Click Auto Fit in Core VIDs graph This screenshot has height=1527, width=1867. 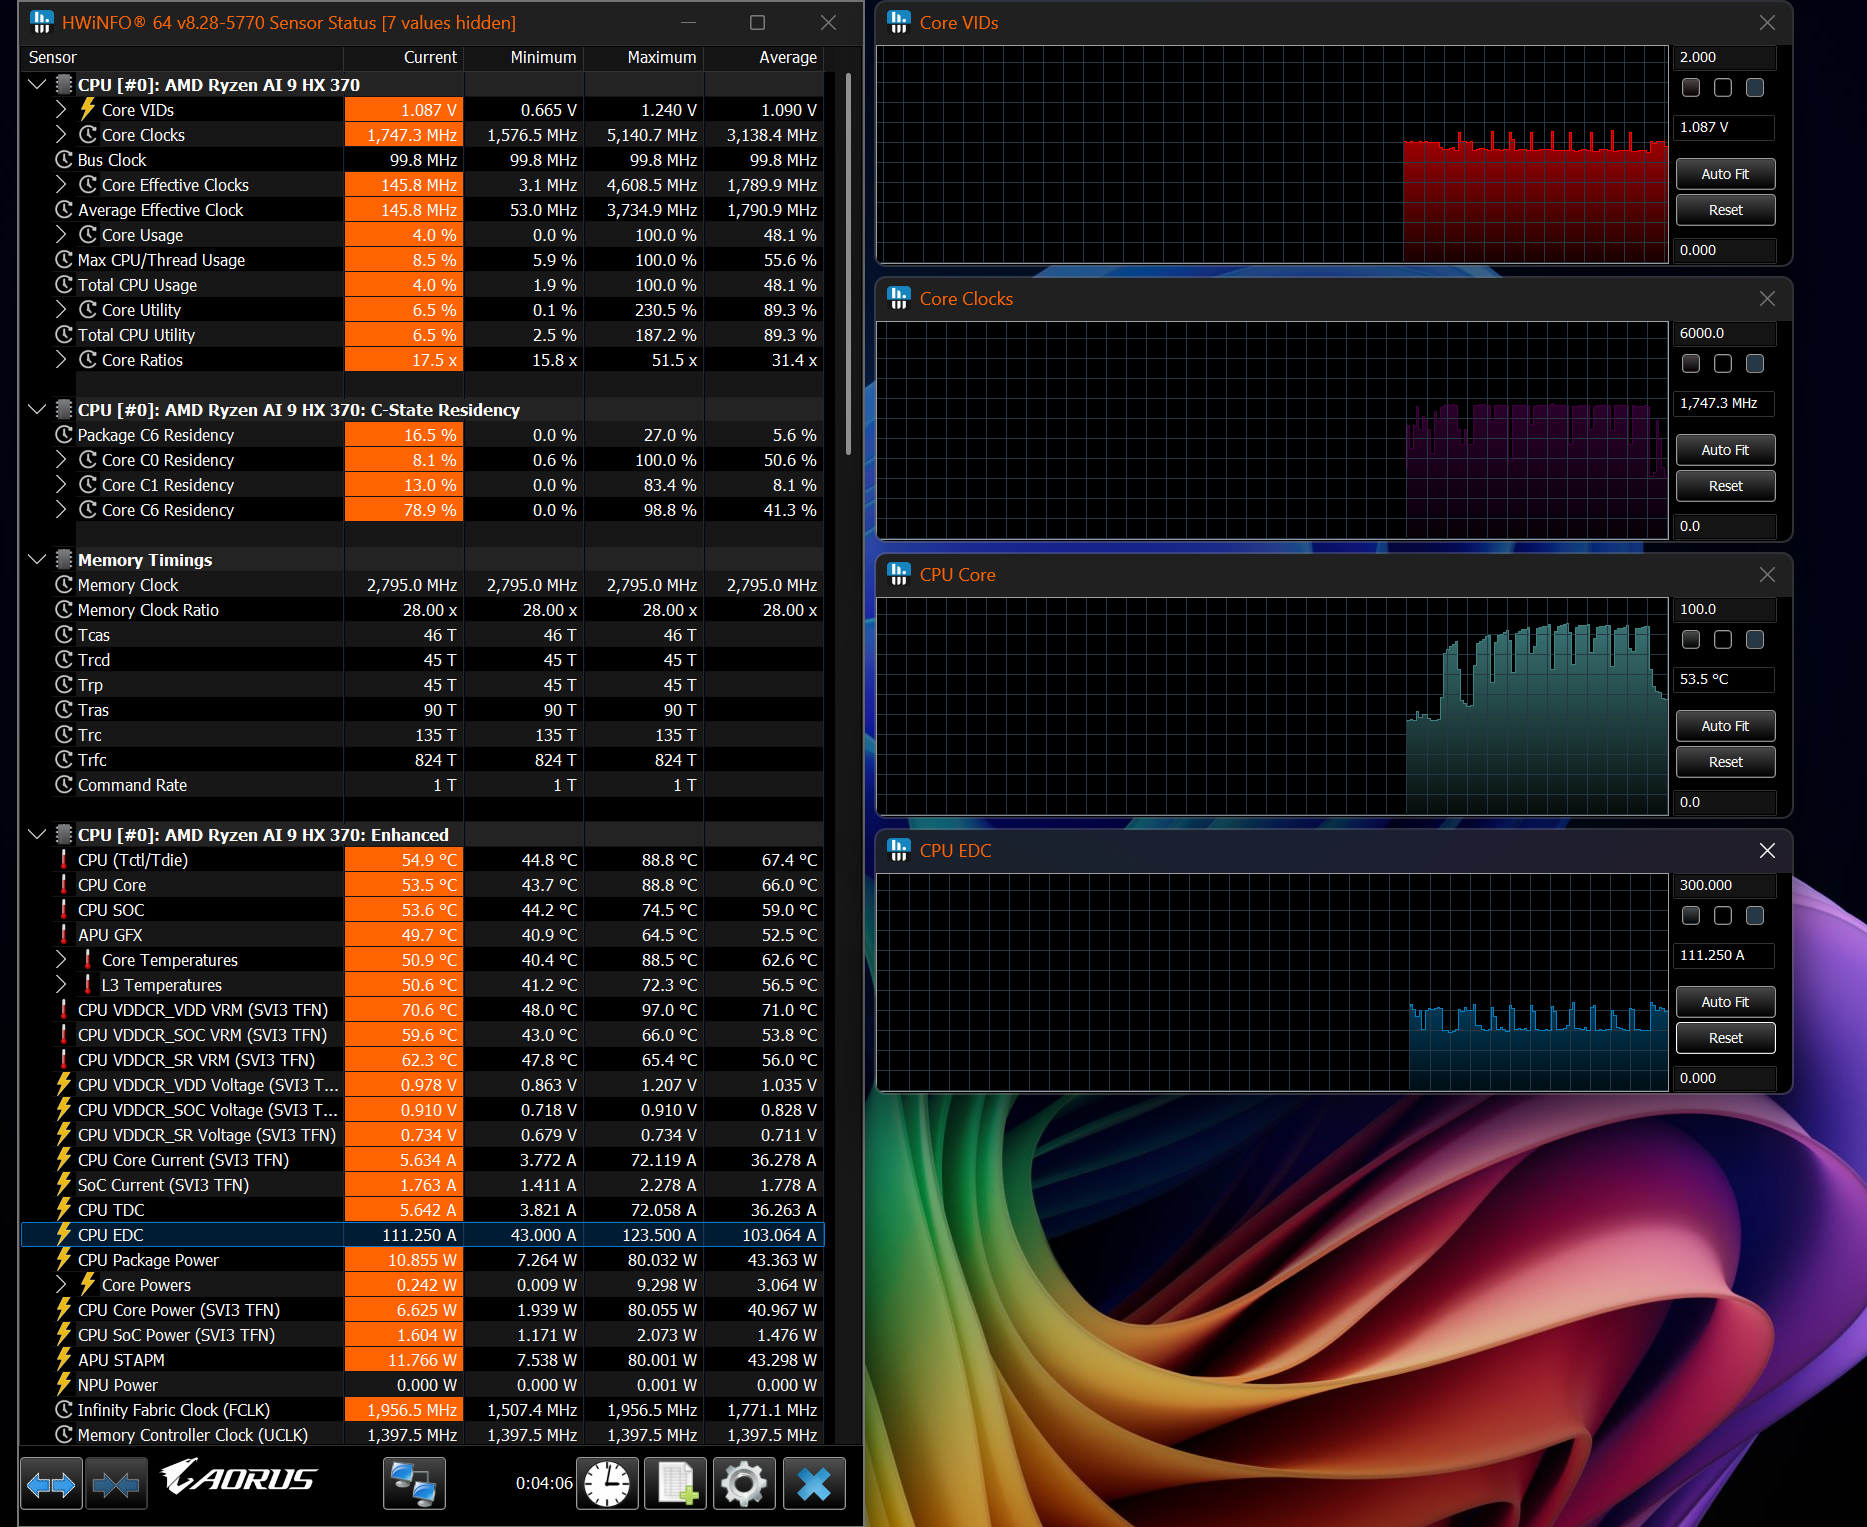click(1725, 174)
